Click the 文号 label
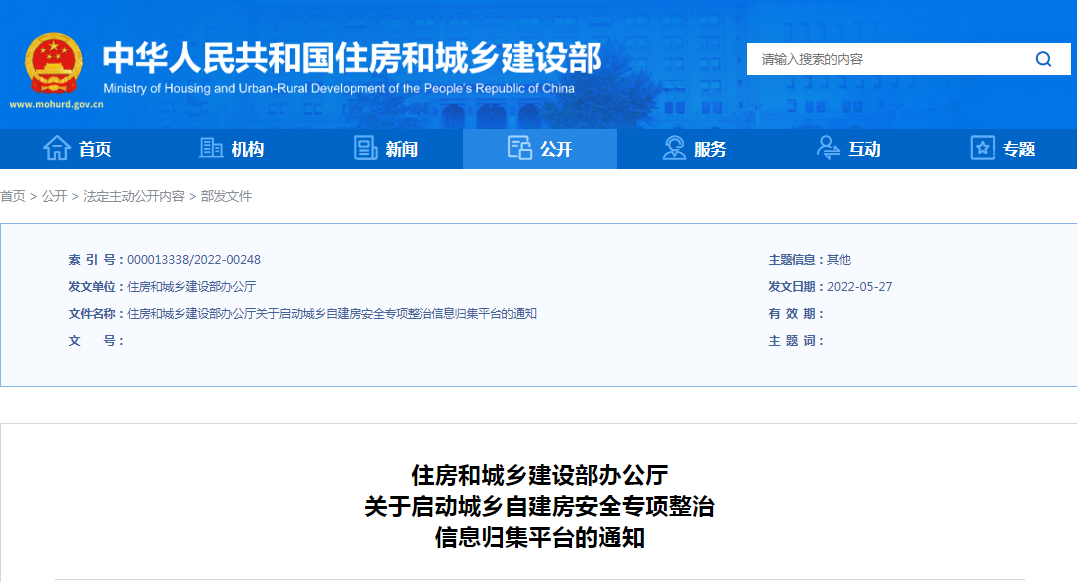The height and width of the screenshot is (582, 1077). (x=95, y=341)
